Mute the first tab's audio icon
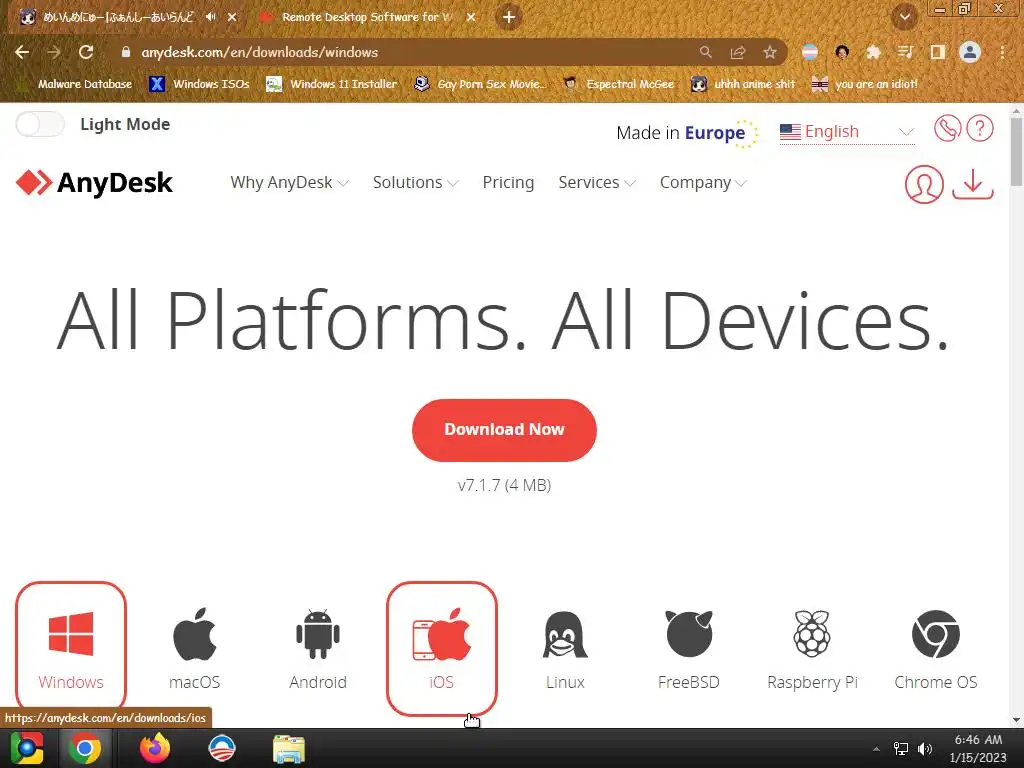Viewport: 1024px width, 768px height. 210,17
